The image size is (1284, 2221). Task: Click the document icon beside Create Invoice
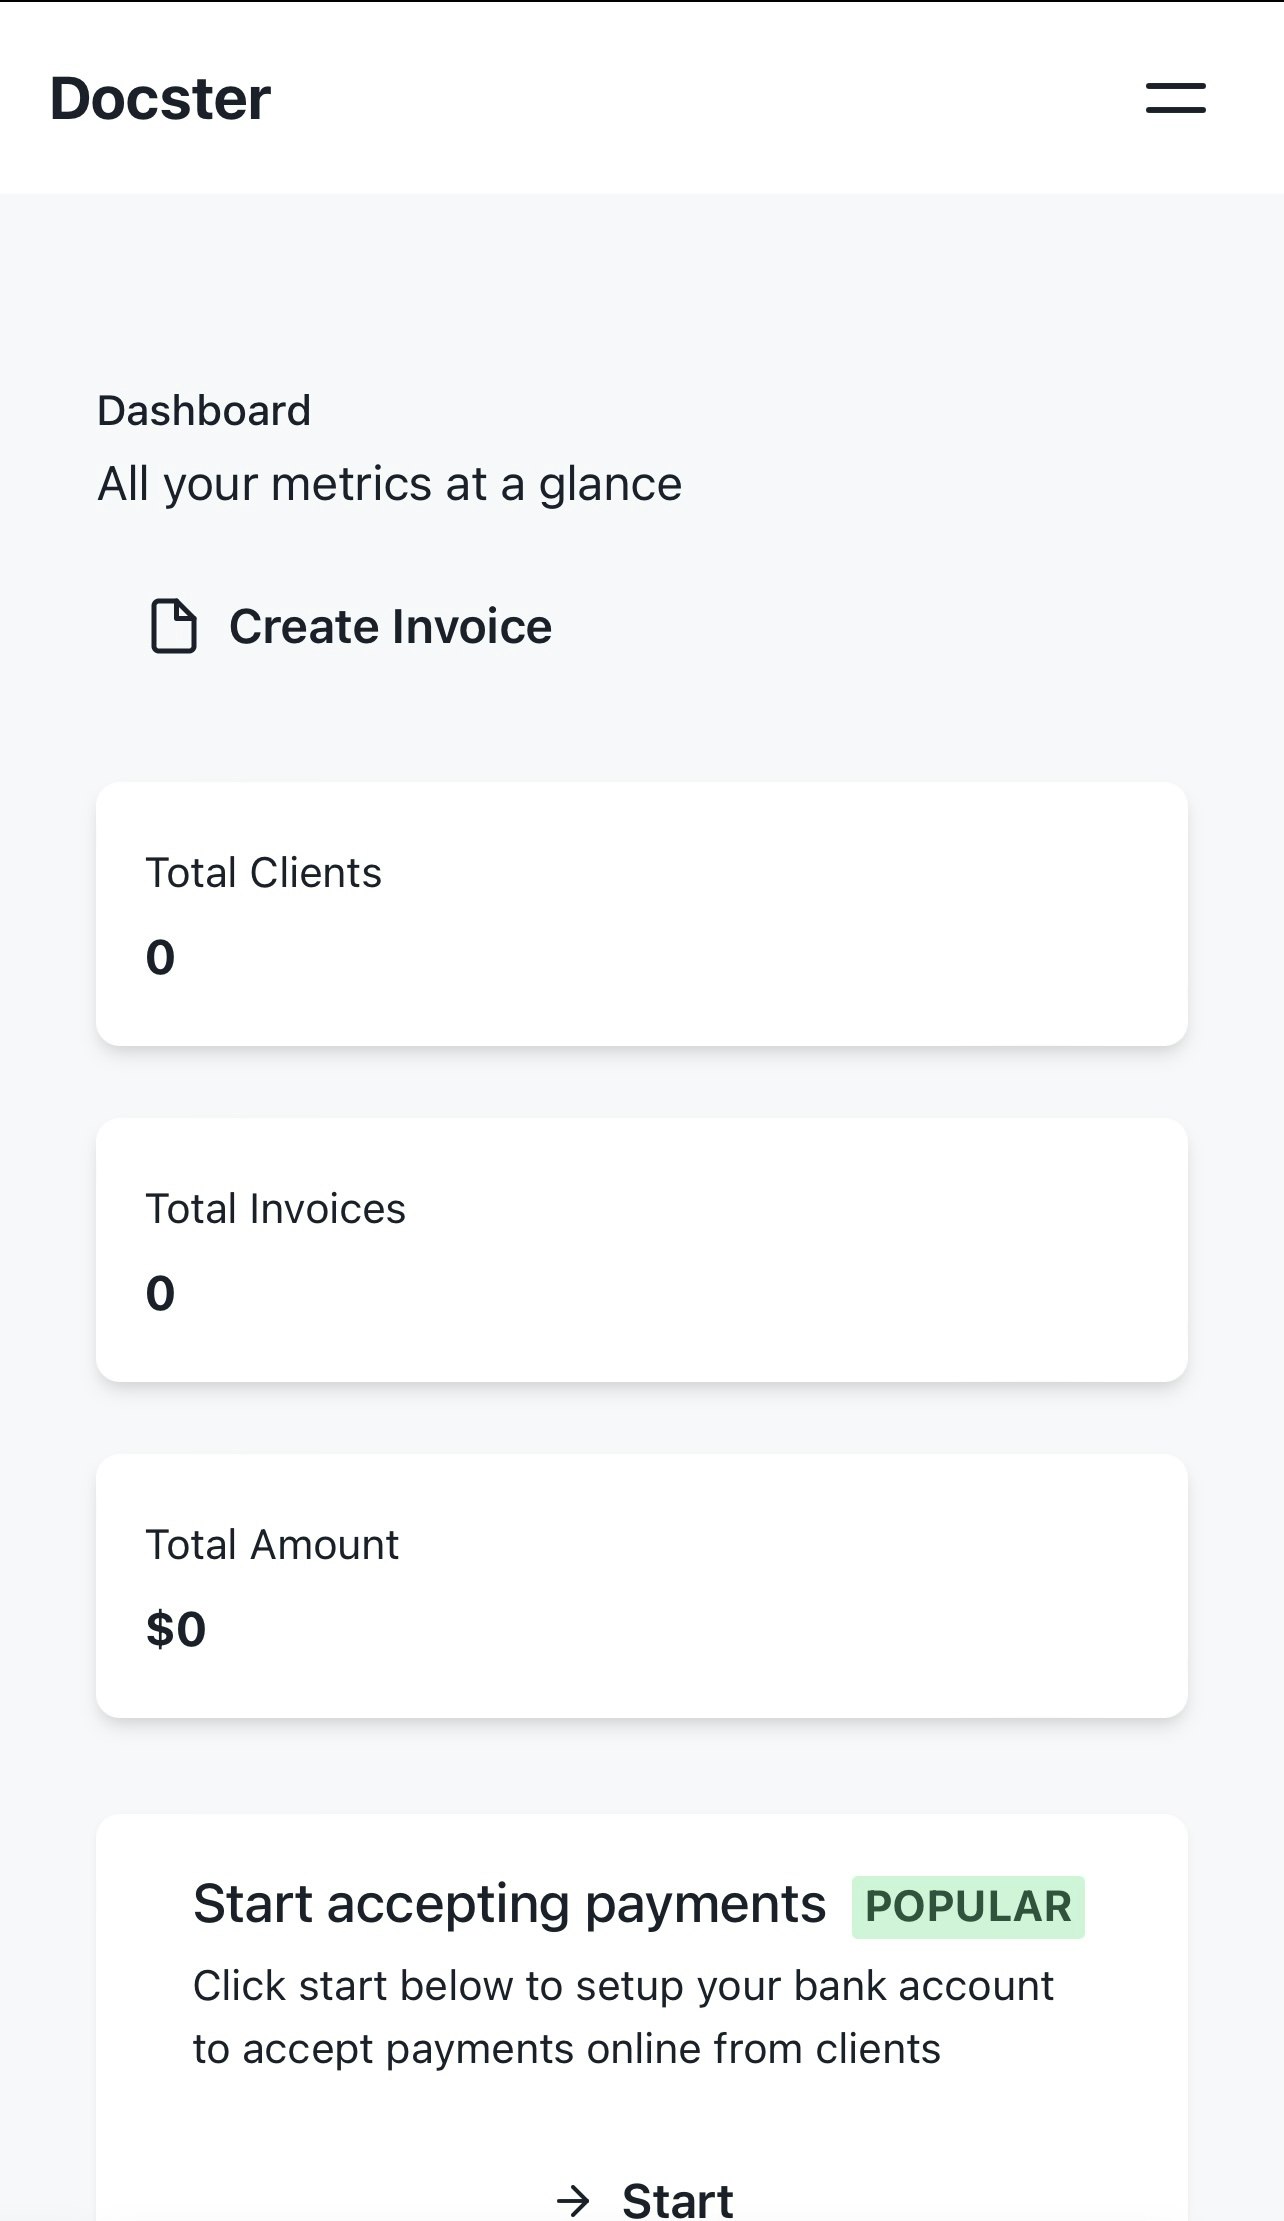[173, 627]
